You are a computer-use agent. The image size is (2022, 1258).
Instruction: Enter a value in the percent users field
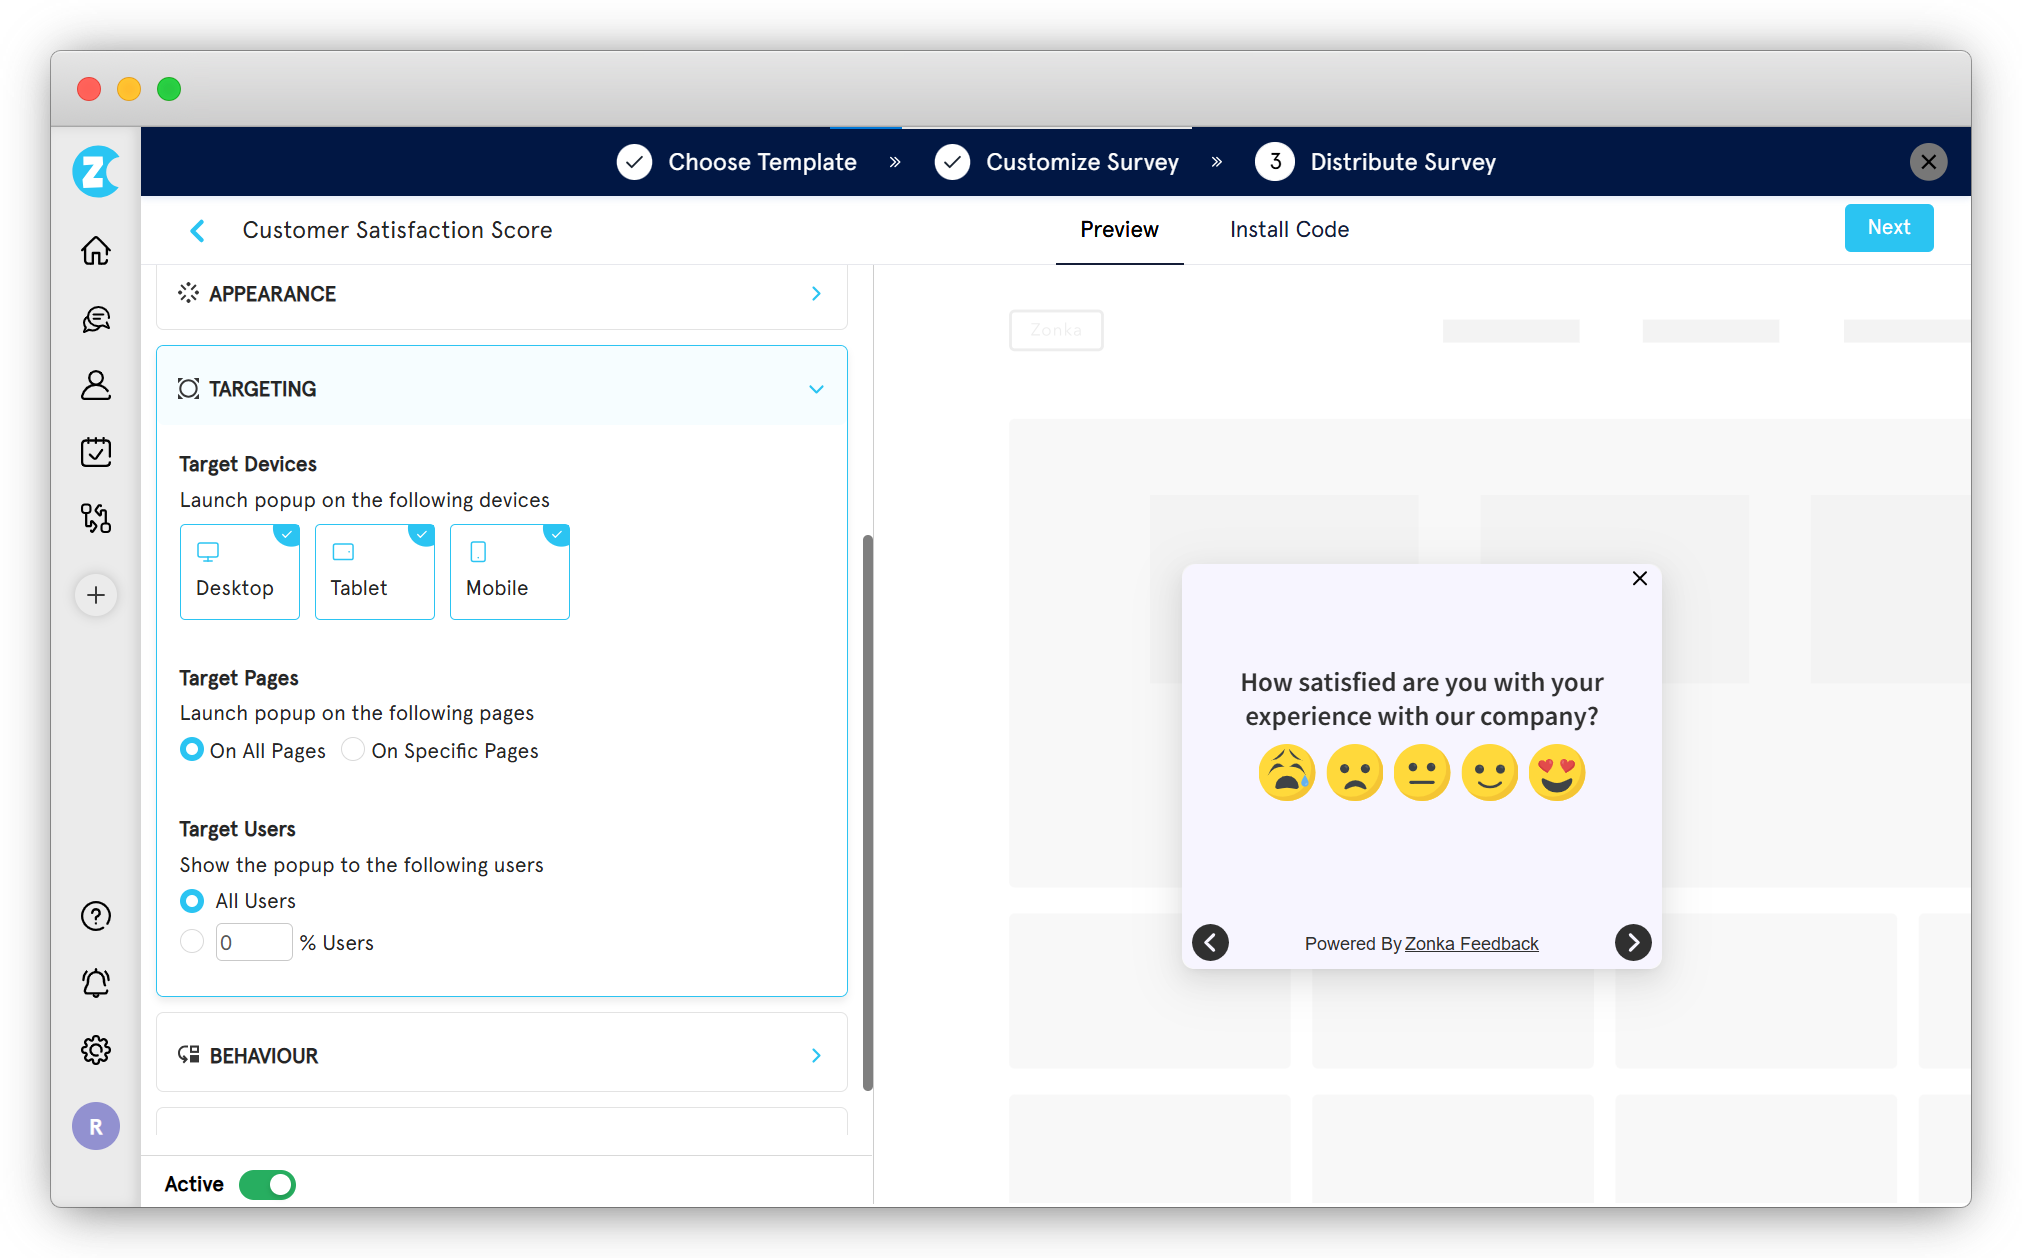[x=249, y=942]
